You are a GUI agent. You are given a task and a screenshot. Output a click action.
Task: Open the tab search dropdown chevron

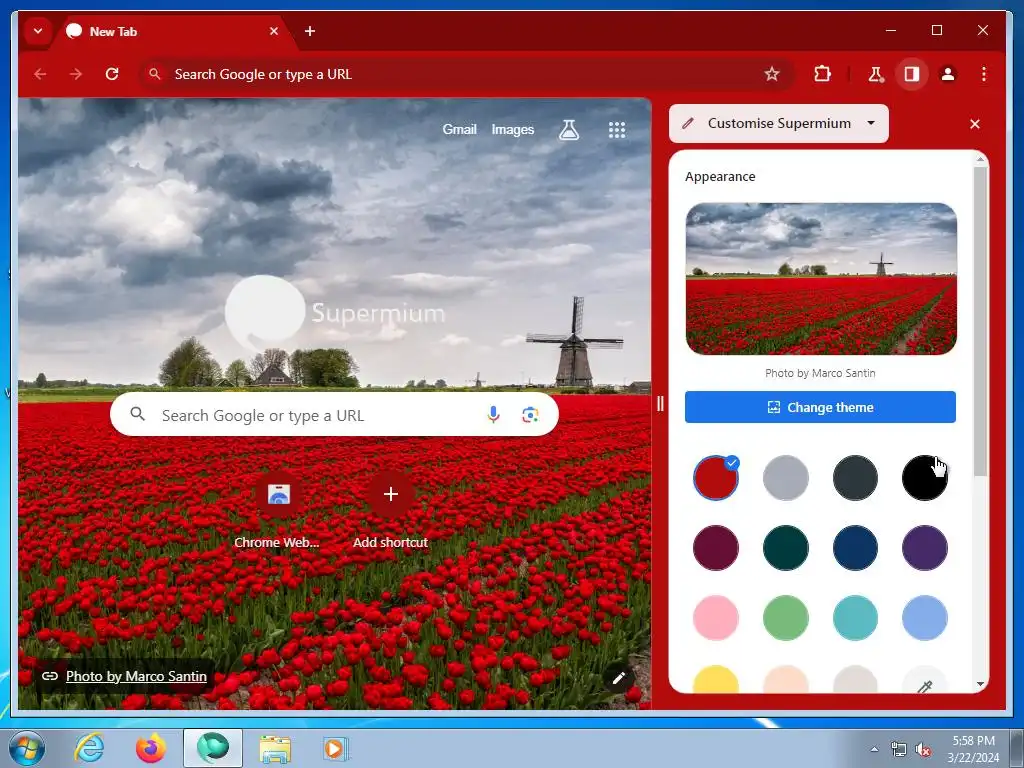[38, 31]
